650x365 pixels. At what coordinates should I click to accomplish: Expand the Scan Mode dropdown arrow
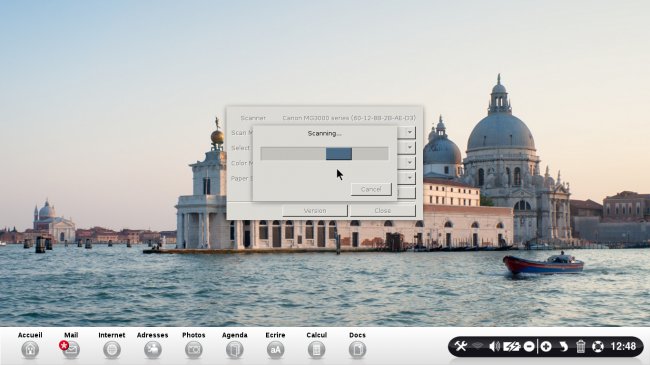(410, 132)
